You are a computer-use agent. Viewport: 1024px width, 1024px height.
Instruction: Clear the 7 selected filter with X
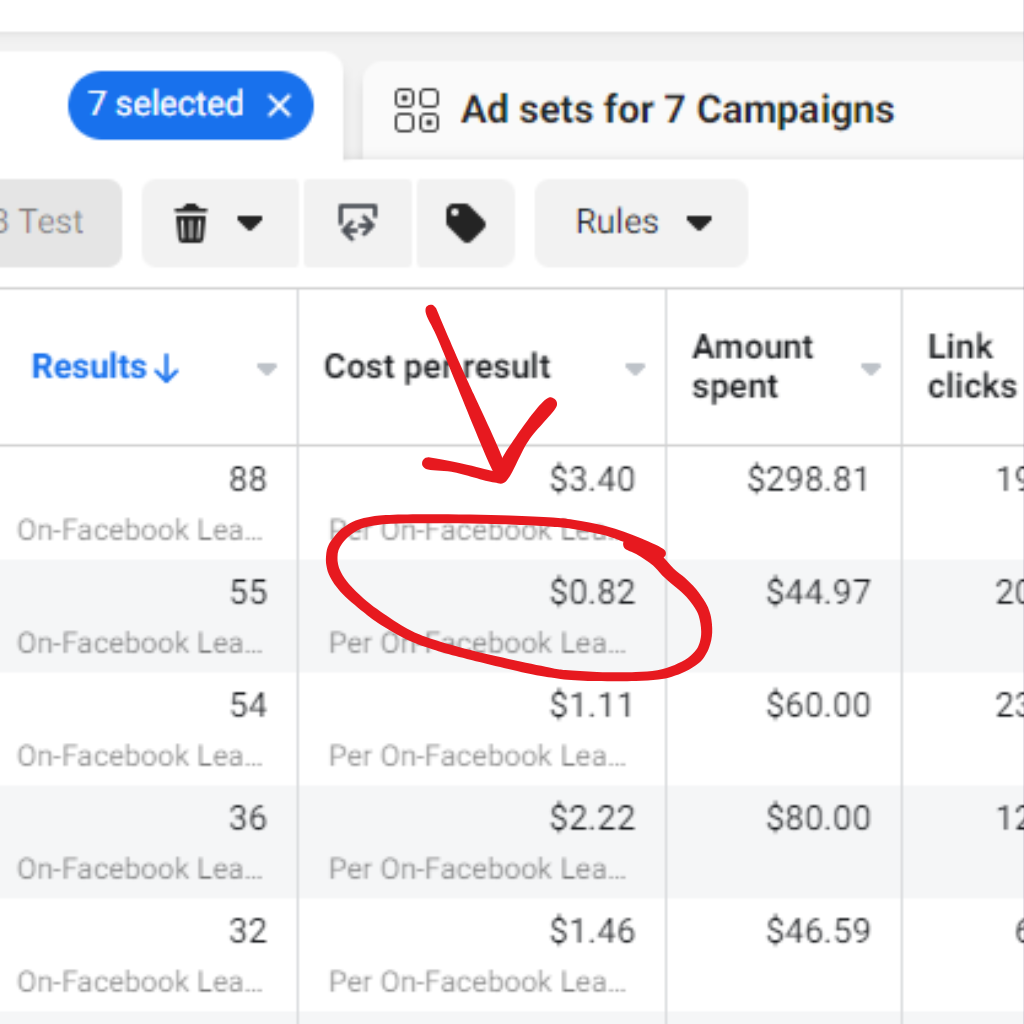pos(281,105)
